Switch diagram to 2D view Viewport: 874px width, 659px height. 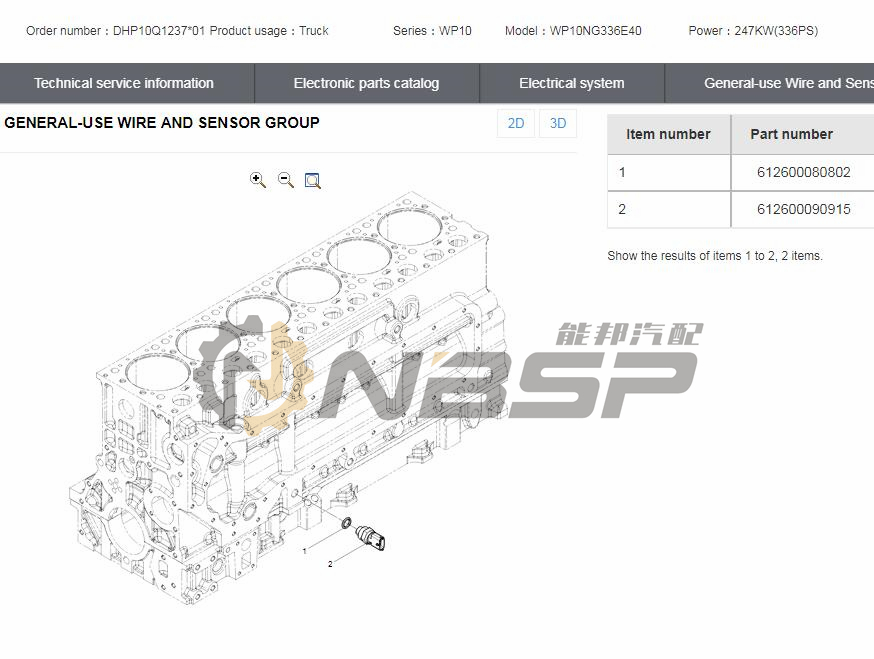click(516, 123)
